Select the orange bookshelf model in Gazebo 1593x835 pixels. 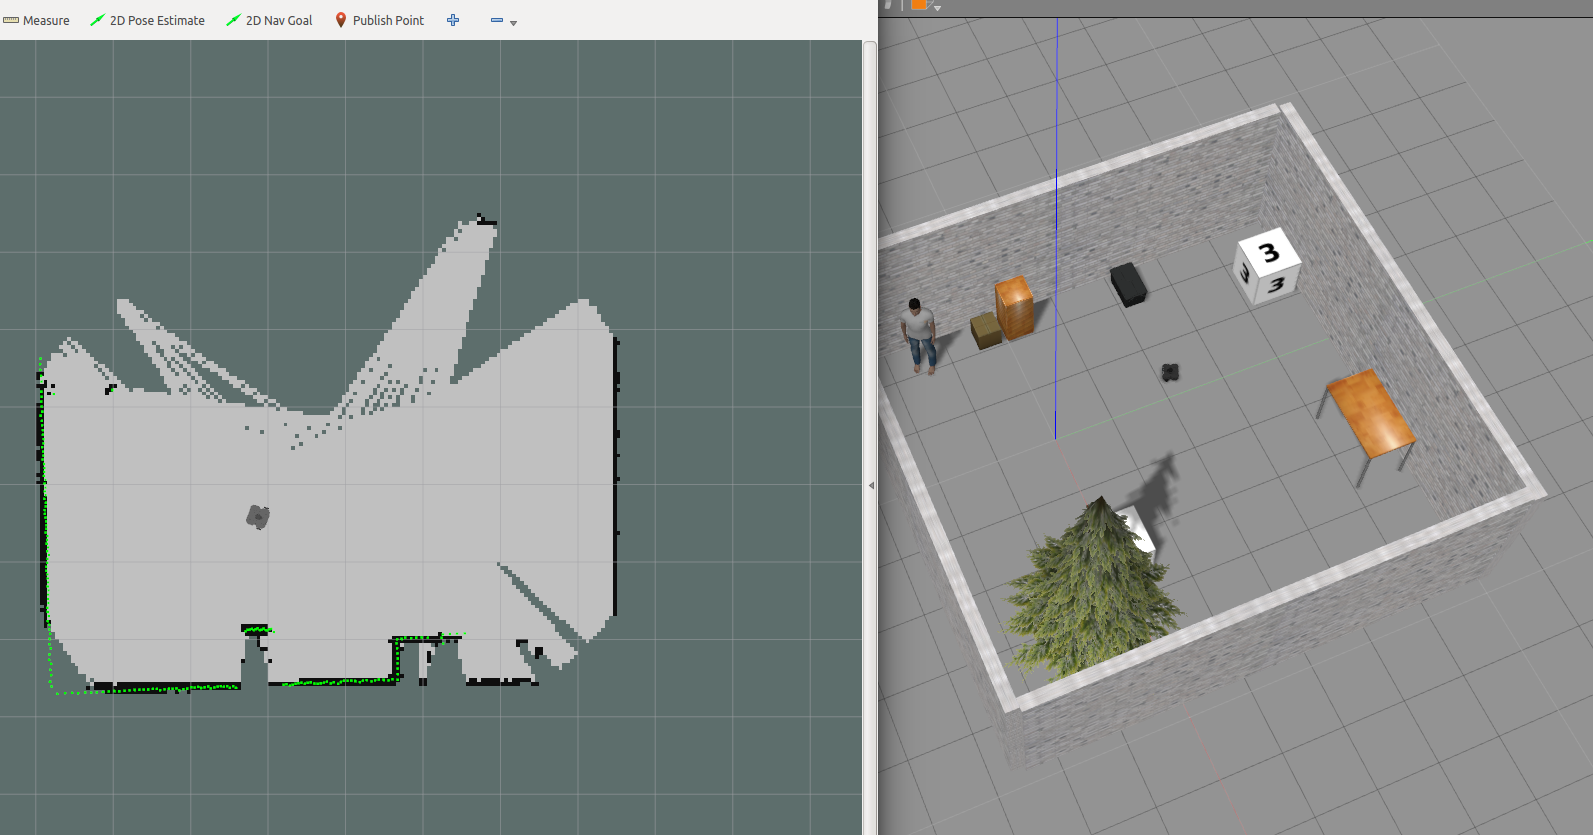click(x=1014, y=307)
